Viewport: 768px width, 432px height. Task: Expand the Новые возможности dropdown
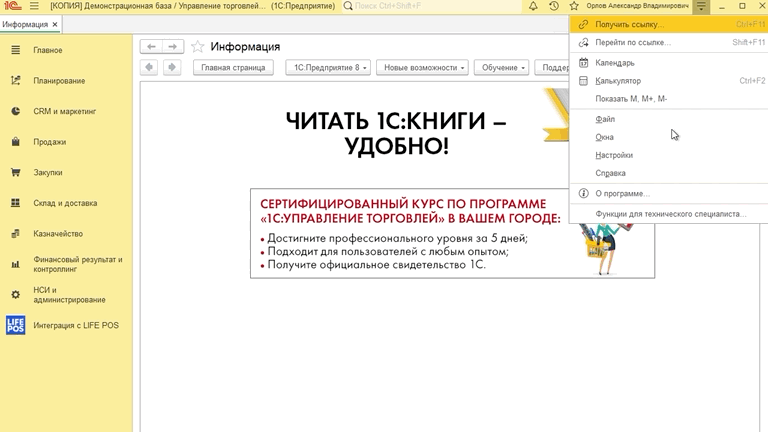[x=422, y=68]
